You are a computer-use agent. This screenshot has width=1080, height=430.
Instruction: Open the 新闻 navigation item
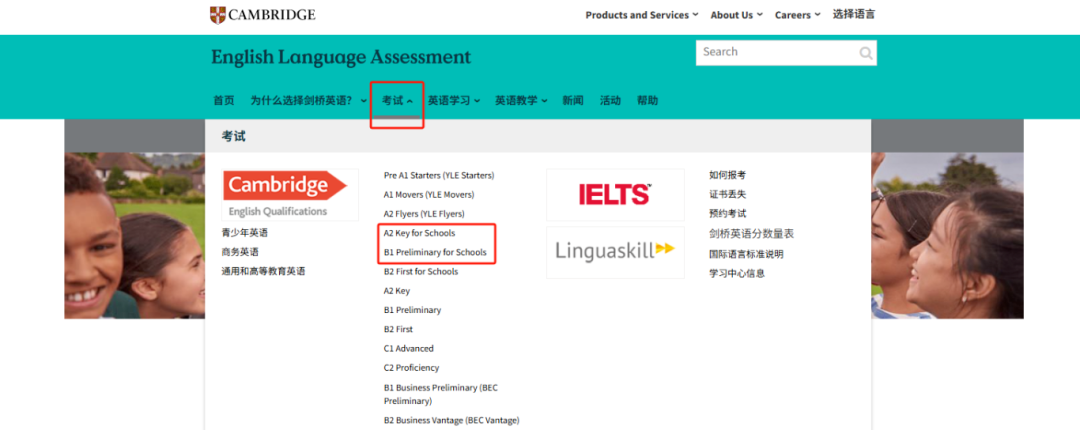573,101
